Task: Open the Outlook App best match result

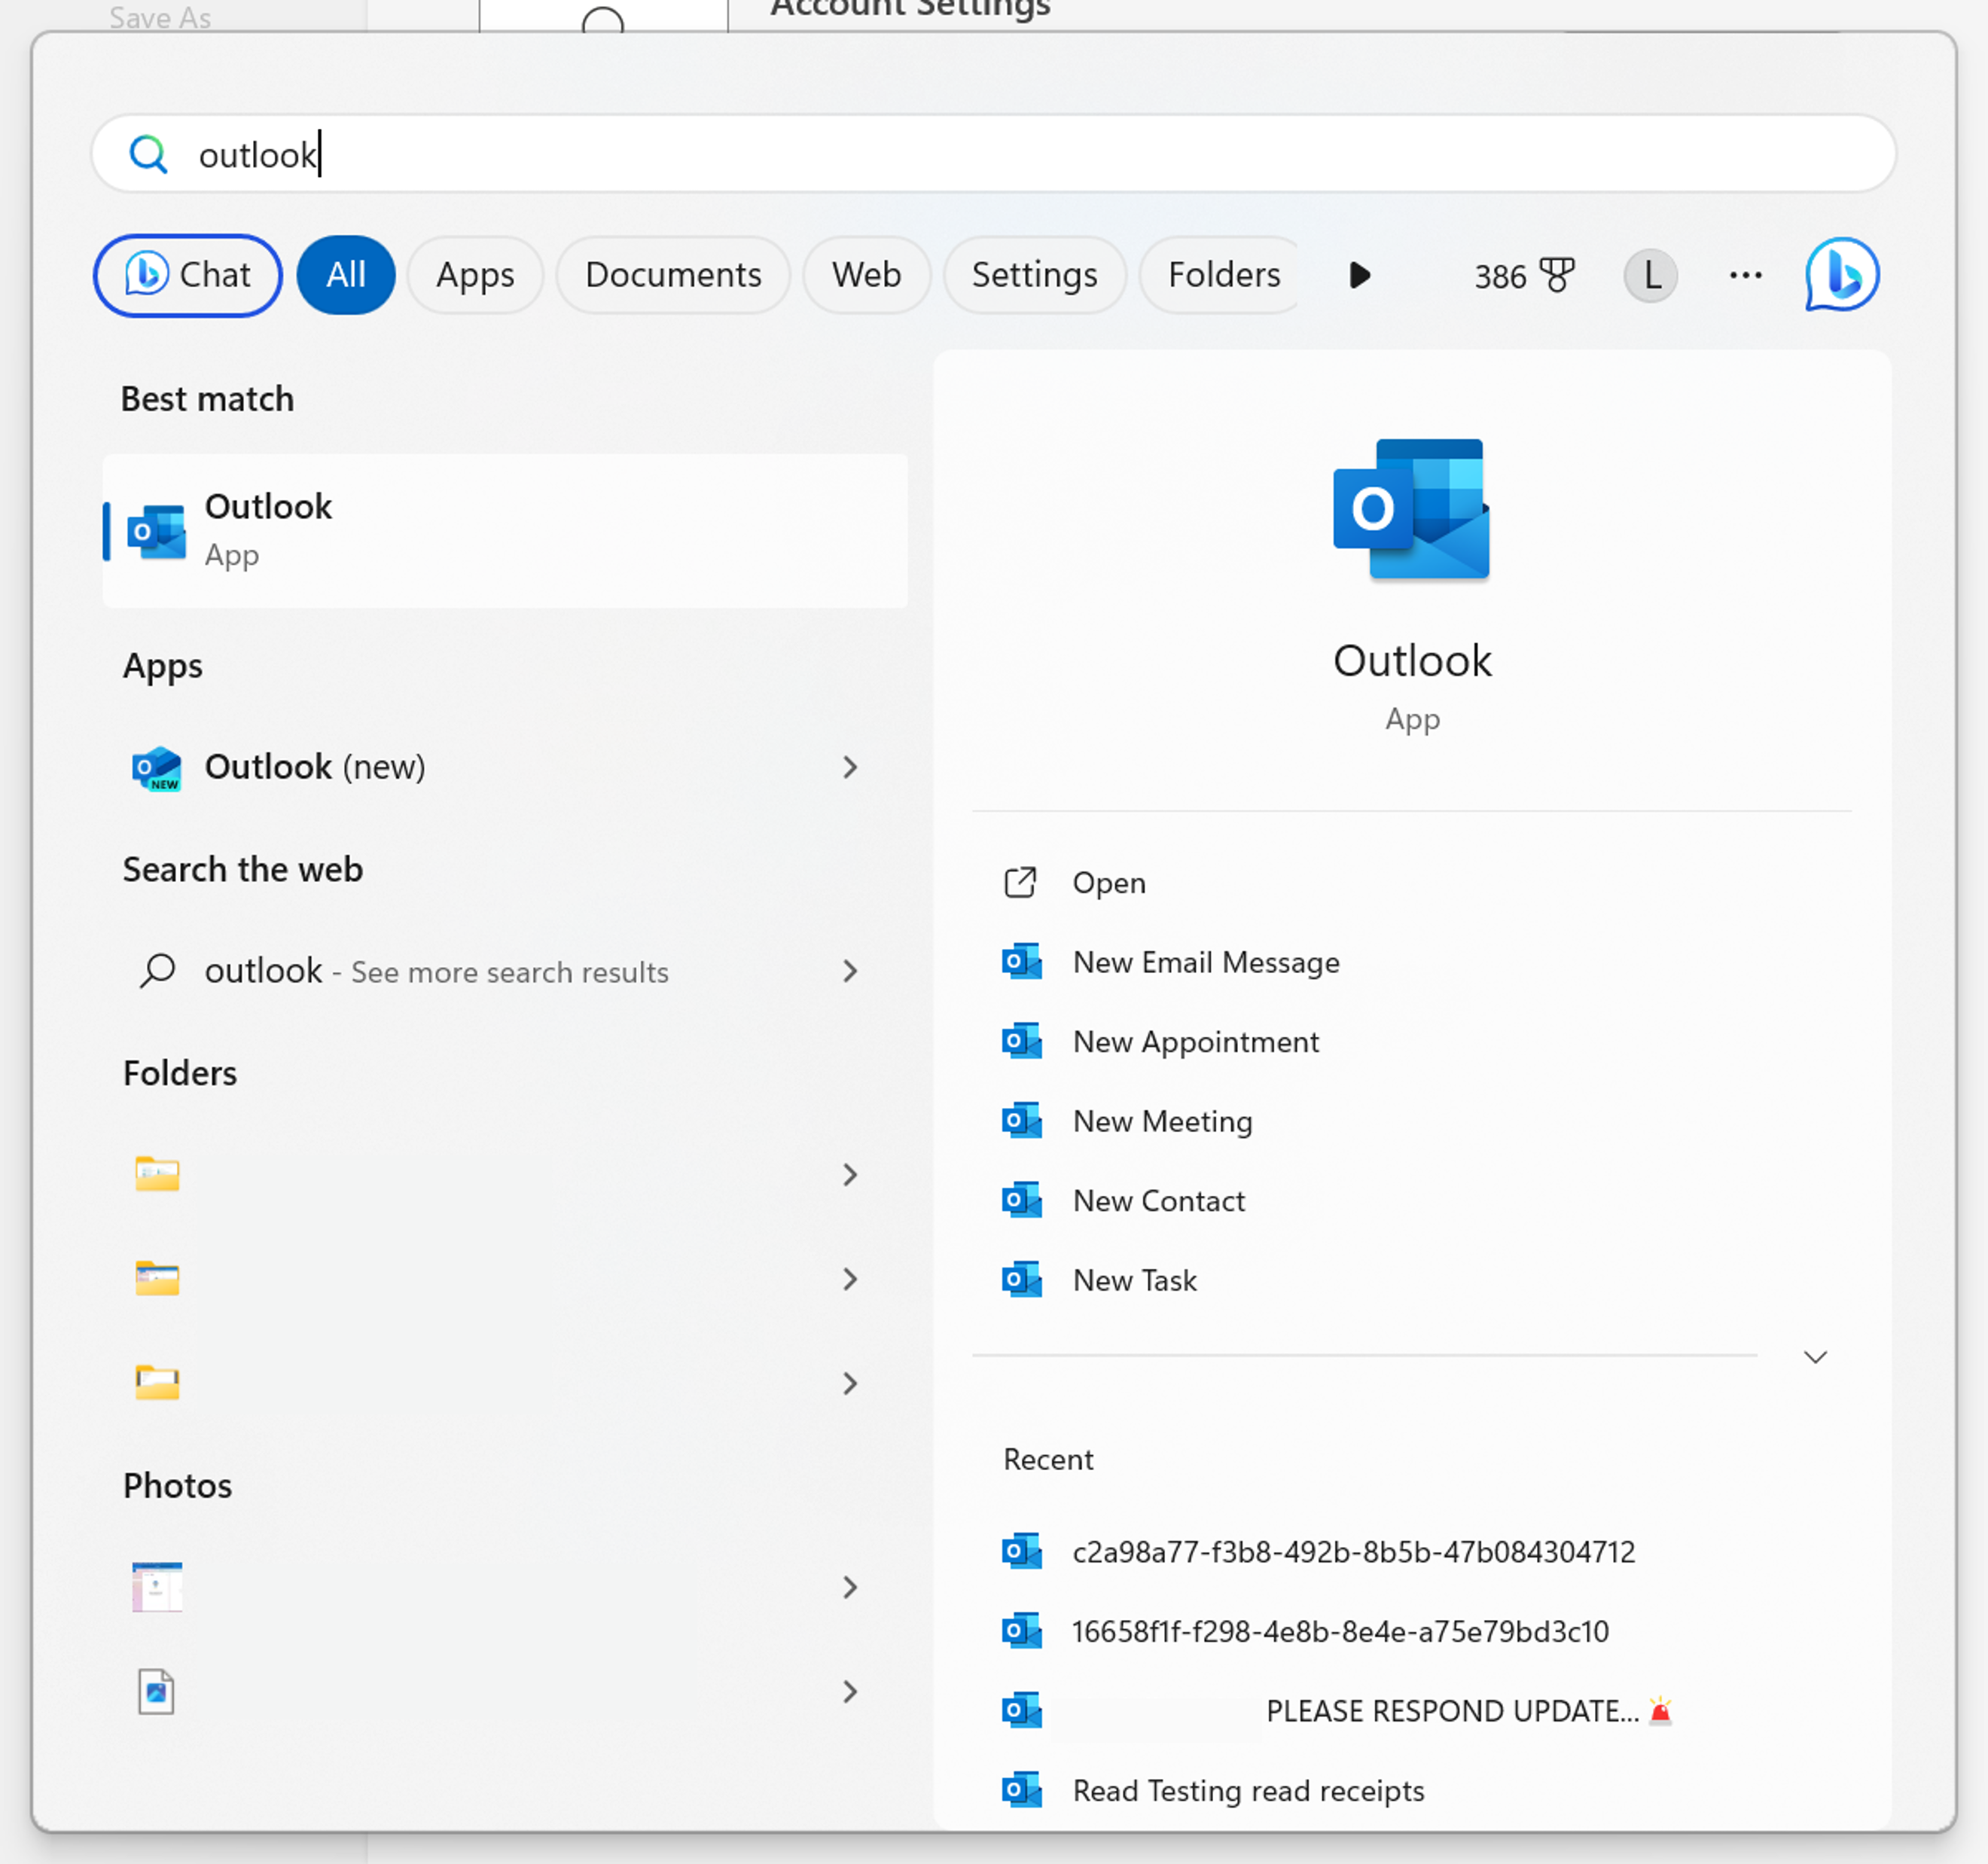Action: [x=505, y=531]
